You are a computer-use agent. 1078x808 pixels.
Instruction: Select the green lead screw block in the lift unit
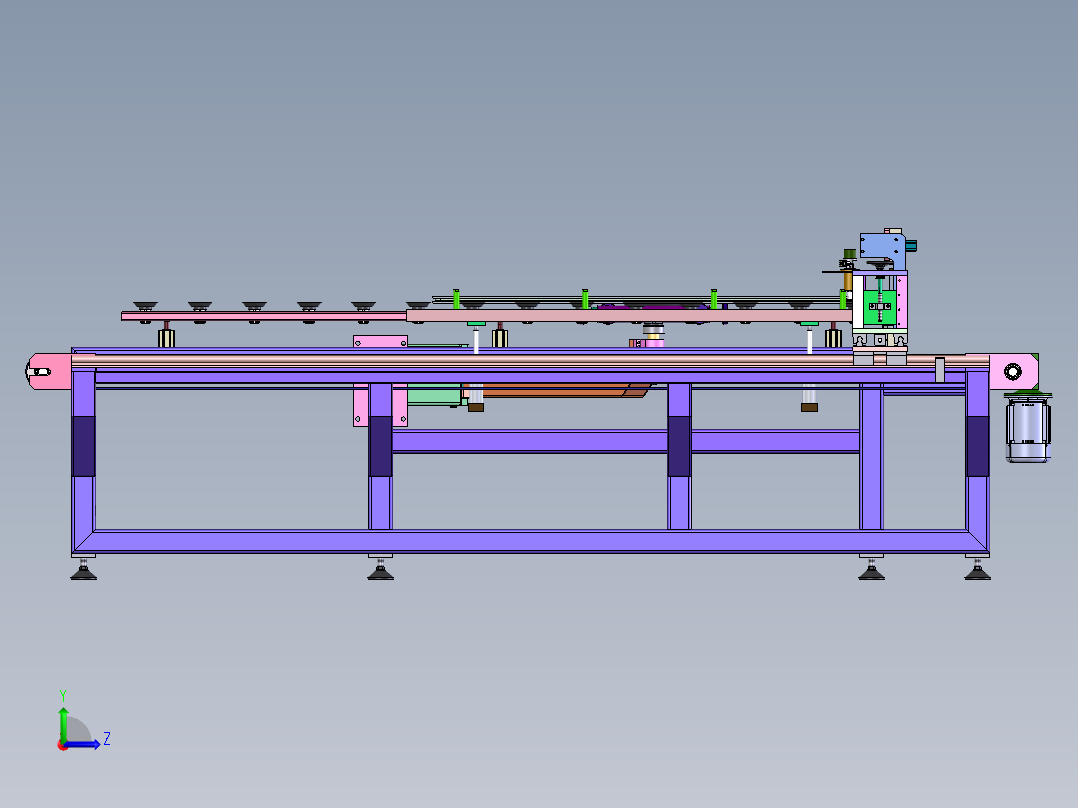(879, 307)
